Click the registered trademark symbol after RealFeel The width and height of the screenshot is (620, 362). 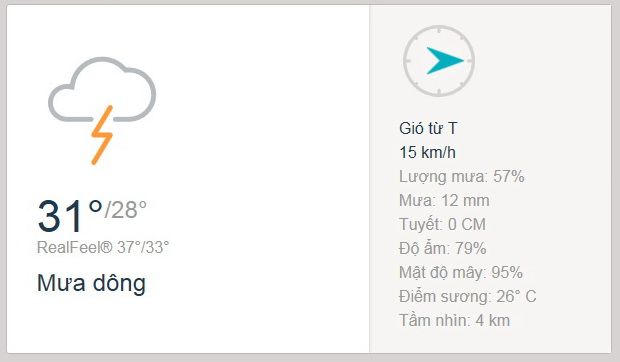106,247
